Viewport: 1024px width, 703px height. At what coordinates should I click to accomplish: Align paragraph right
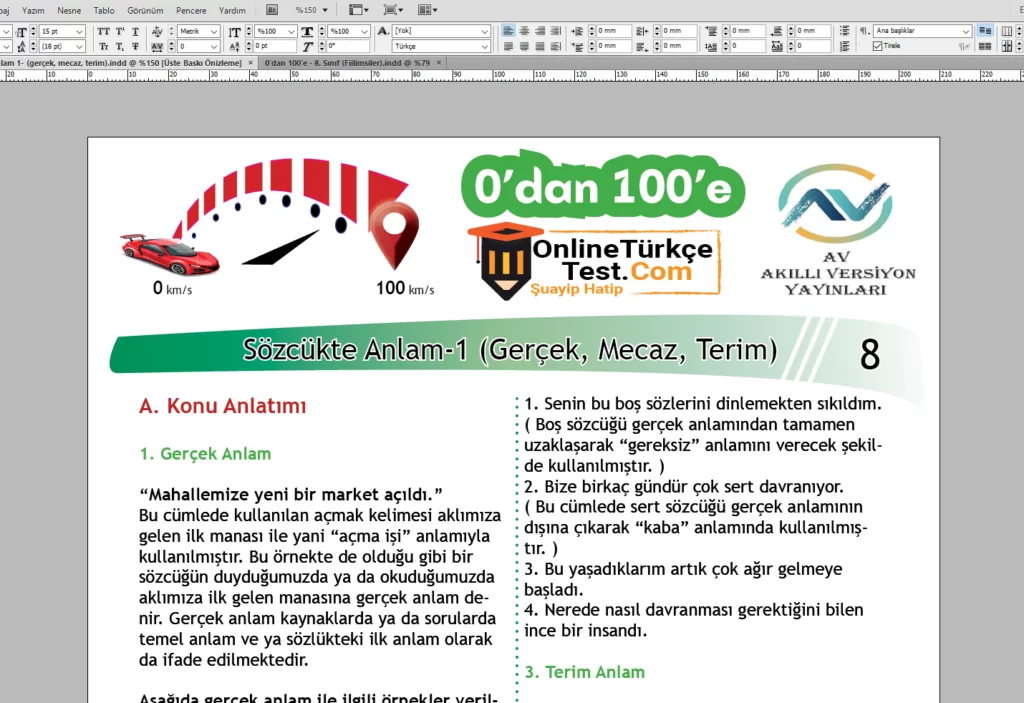coord(539,31)
